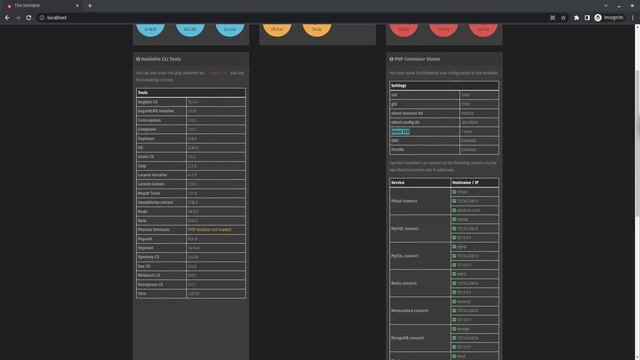The image size is (640, 360).
Task: Select the Laravel Lumen row
Action: 191,184
